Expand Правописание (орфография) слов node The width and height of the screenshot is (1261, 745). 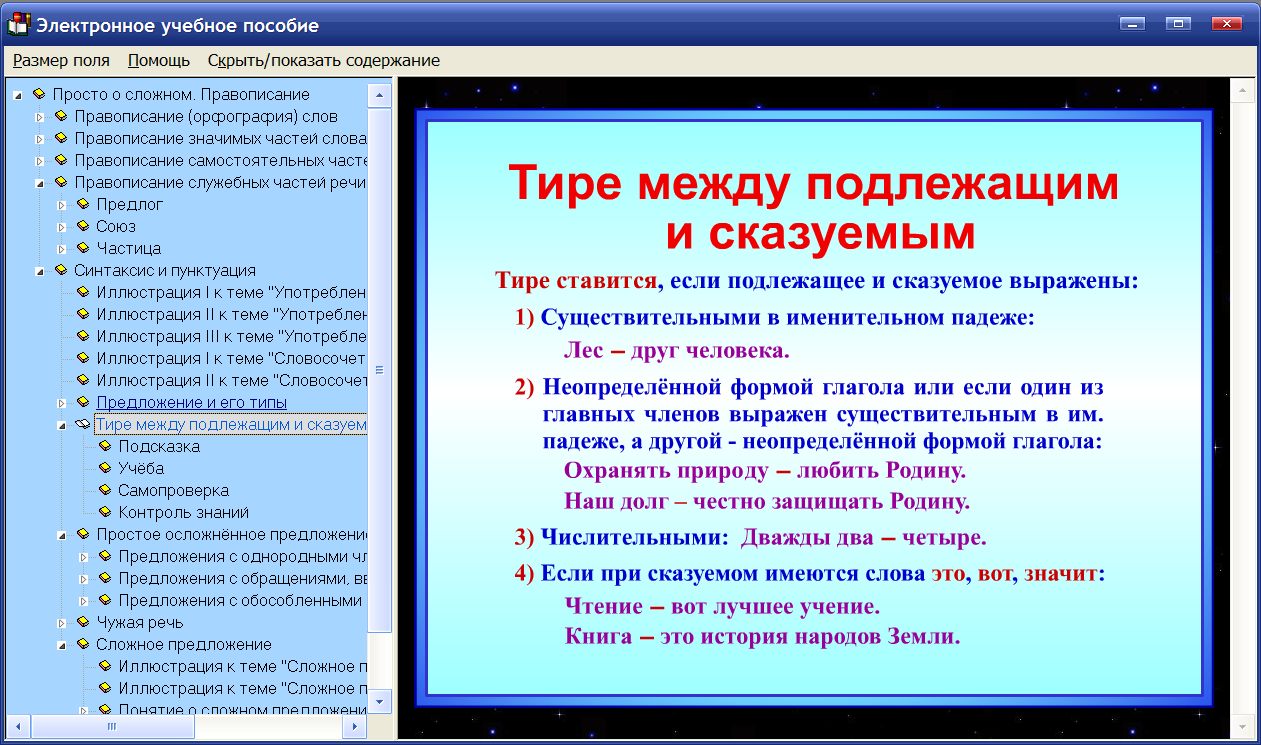(x=40, y=117)
